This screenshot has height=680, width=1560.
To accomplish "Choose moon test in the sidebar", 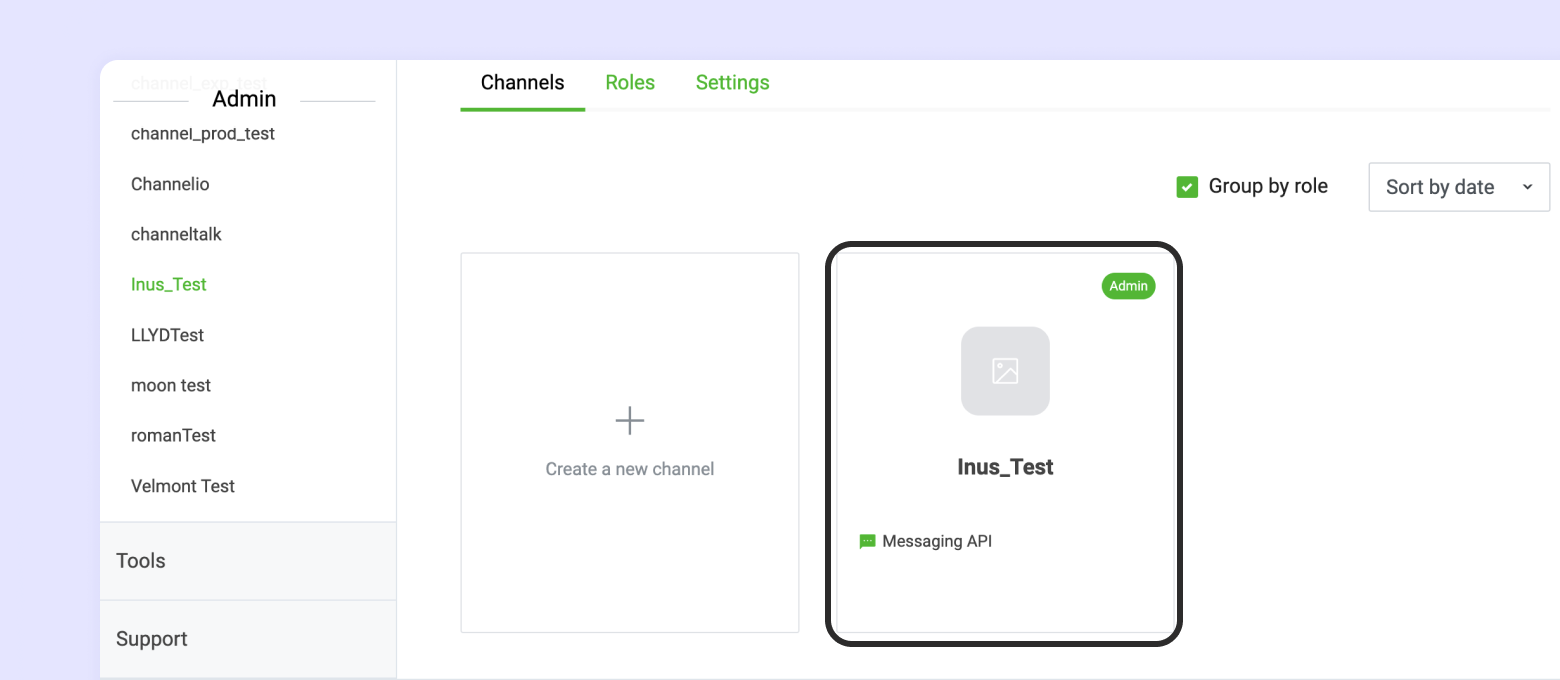I will click(x=171, y=385).
